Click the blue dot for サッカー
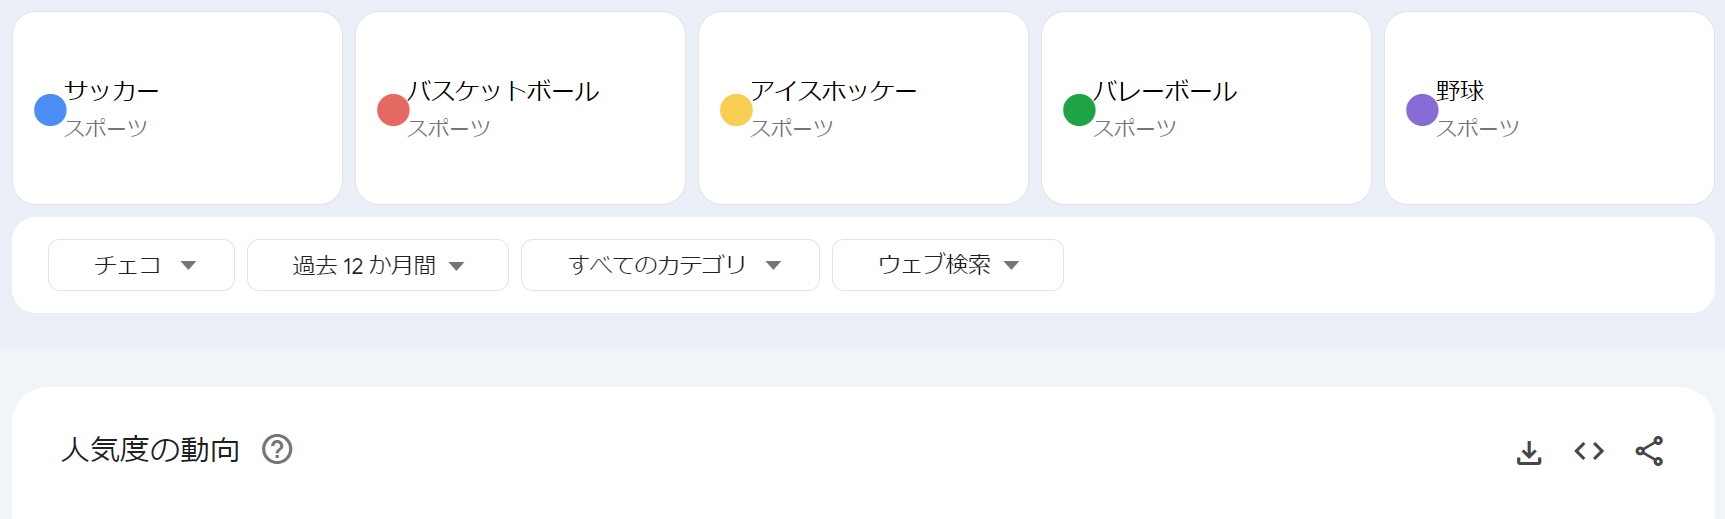 tap(50, 110)
